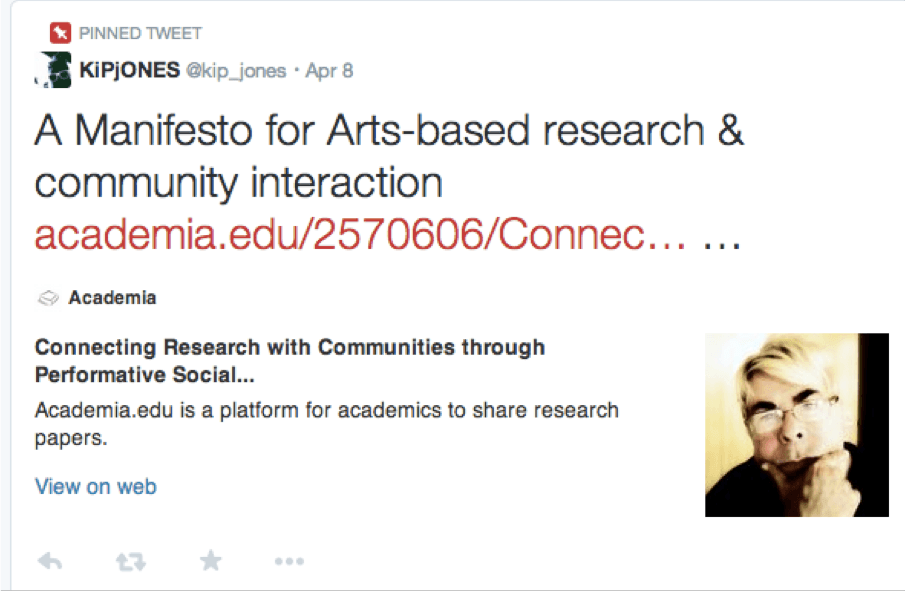Screen dimensions: 905x591
Task: Click the Academia source label
Action: (x=113, y=298)
